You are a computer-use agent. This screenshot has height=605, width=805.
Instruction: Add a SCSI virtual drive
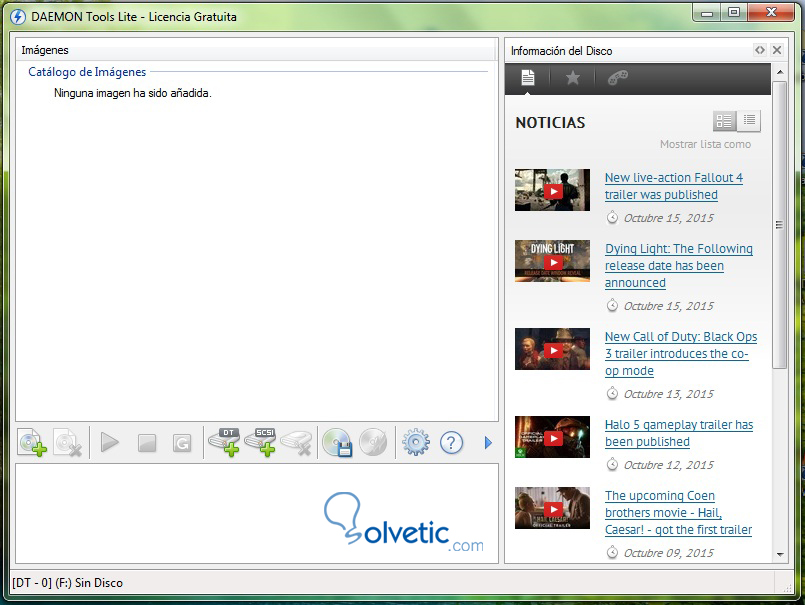(x=260, y=442)
